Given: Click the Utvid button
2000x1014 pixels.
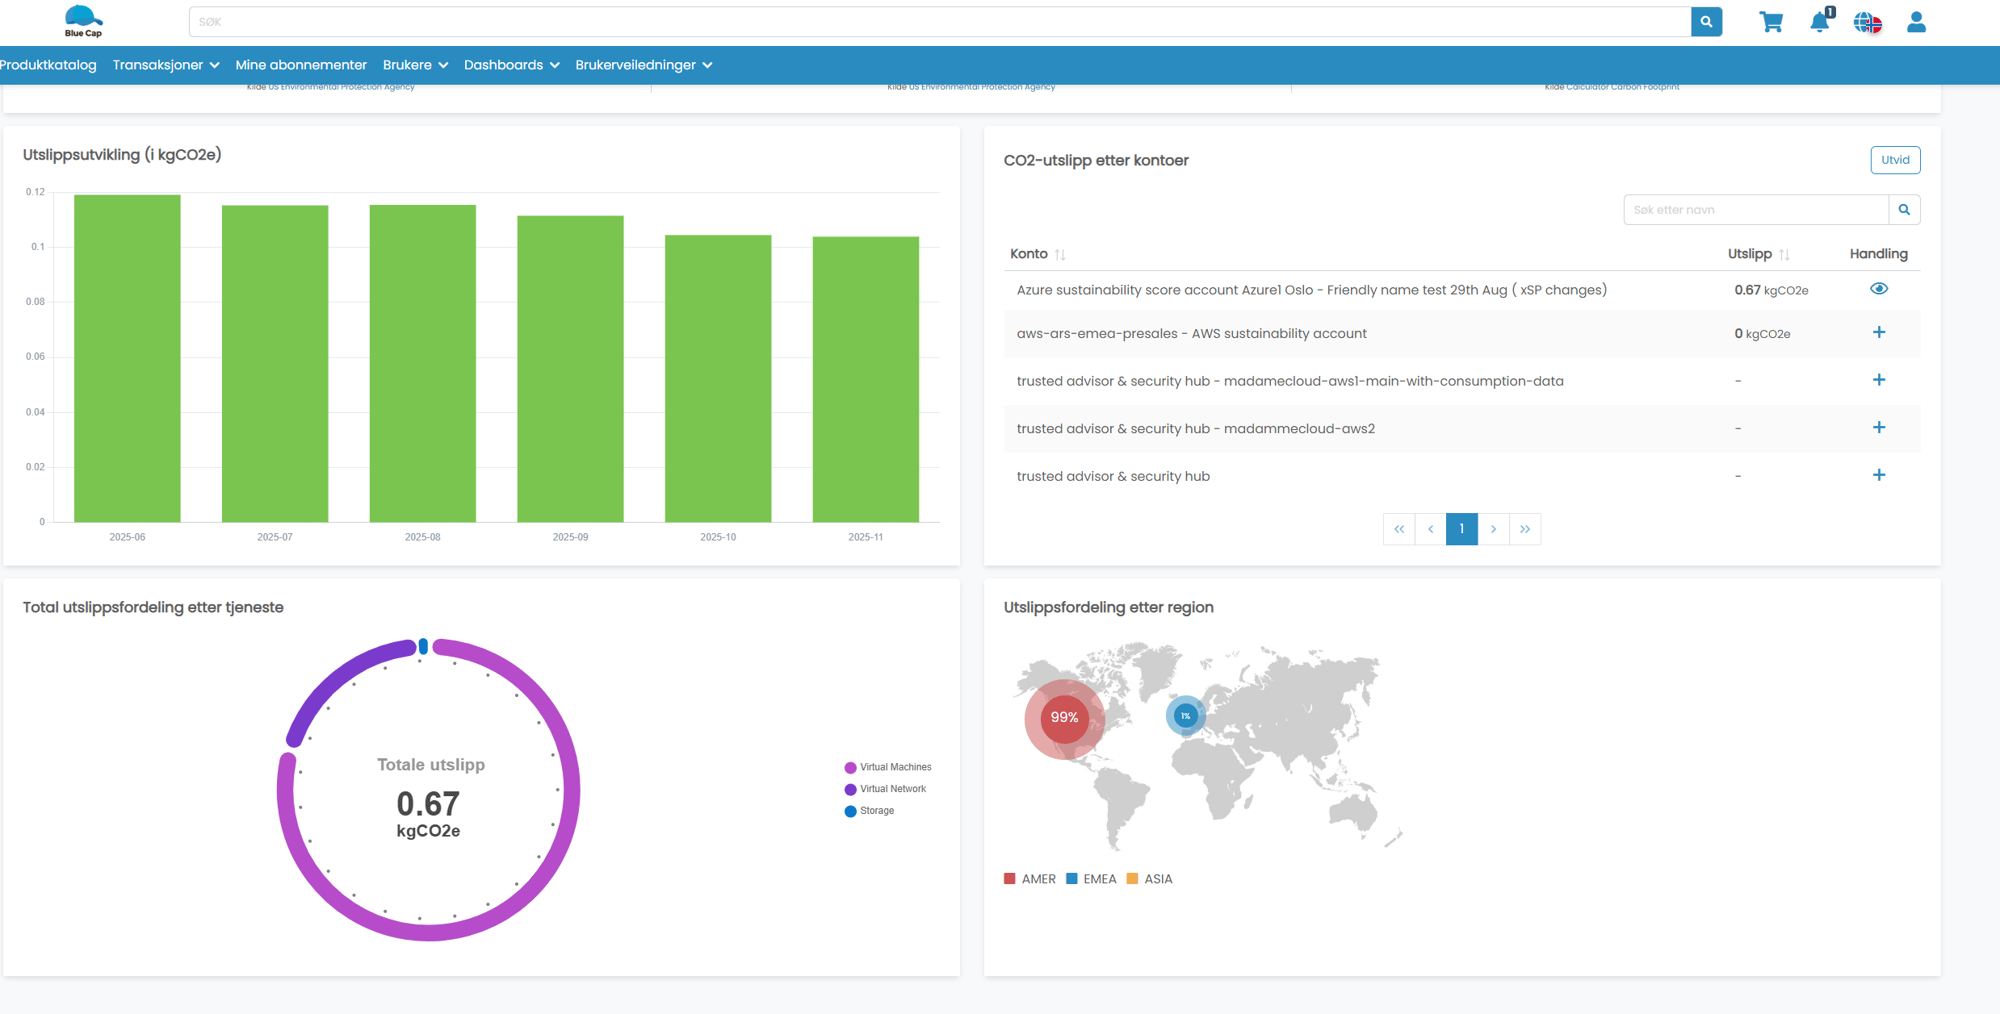Looking at the screenshot, I should pos(1894,160).
